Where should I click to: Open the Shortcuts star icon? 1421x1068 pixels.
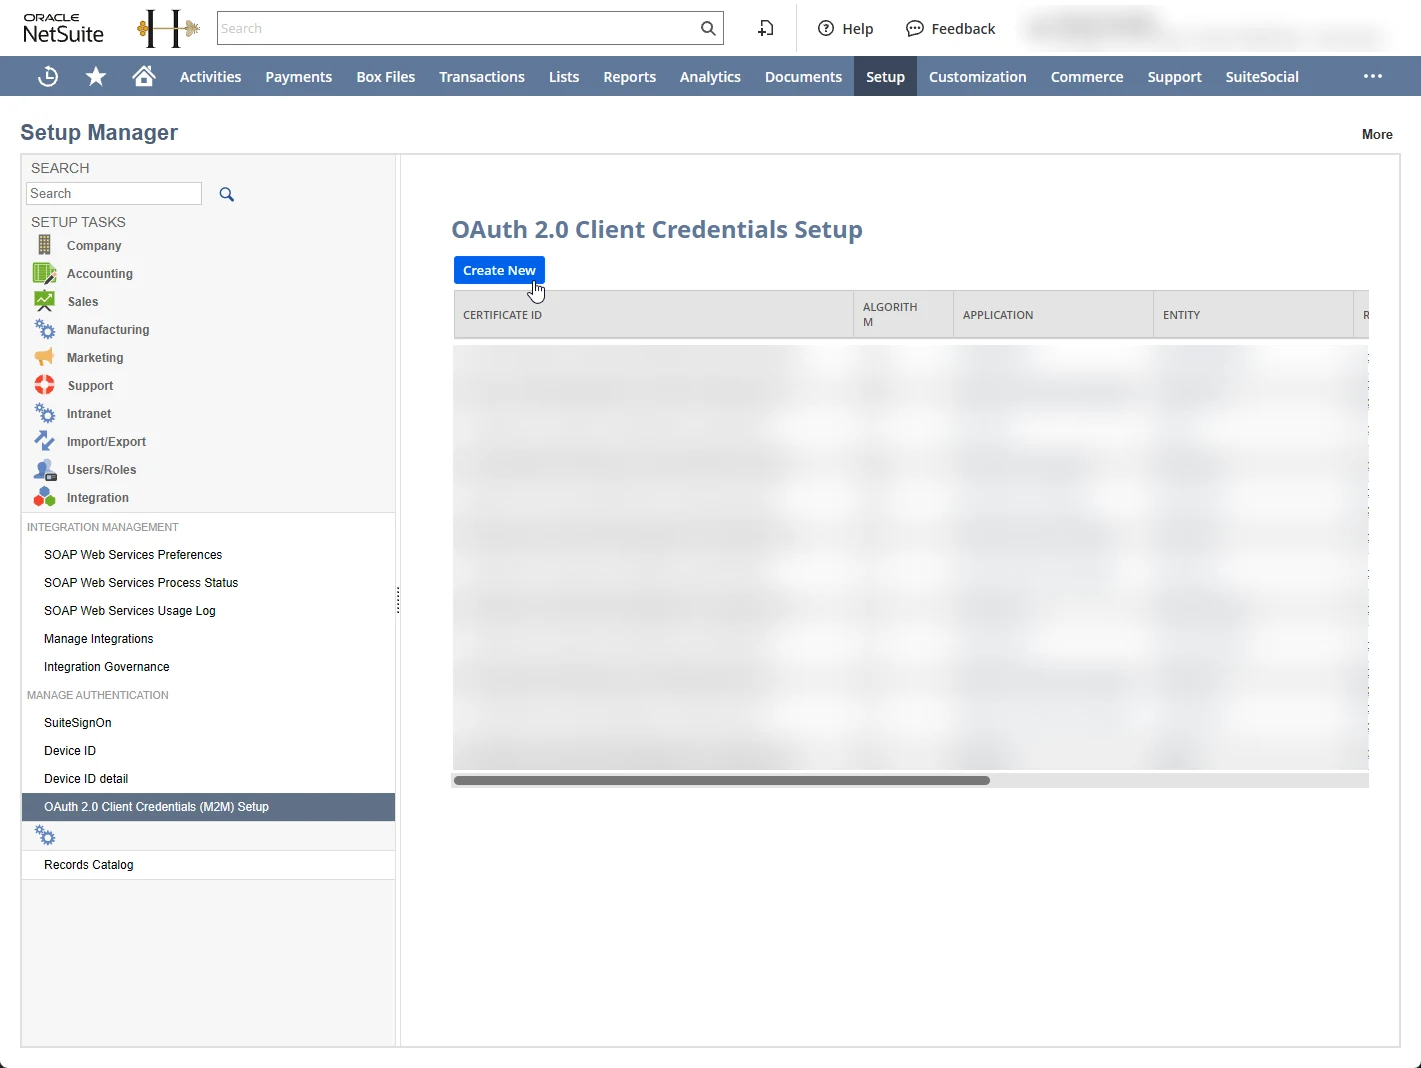96,76
